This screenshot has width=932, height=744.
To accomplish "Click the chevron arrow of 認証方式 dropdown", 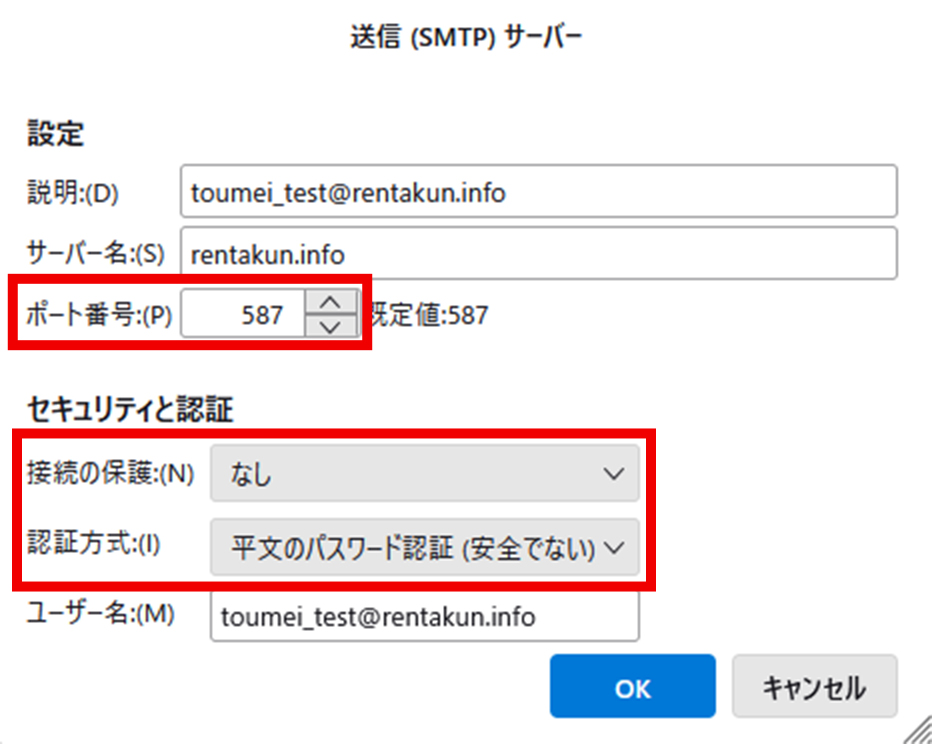I will 614,548.
